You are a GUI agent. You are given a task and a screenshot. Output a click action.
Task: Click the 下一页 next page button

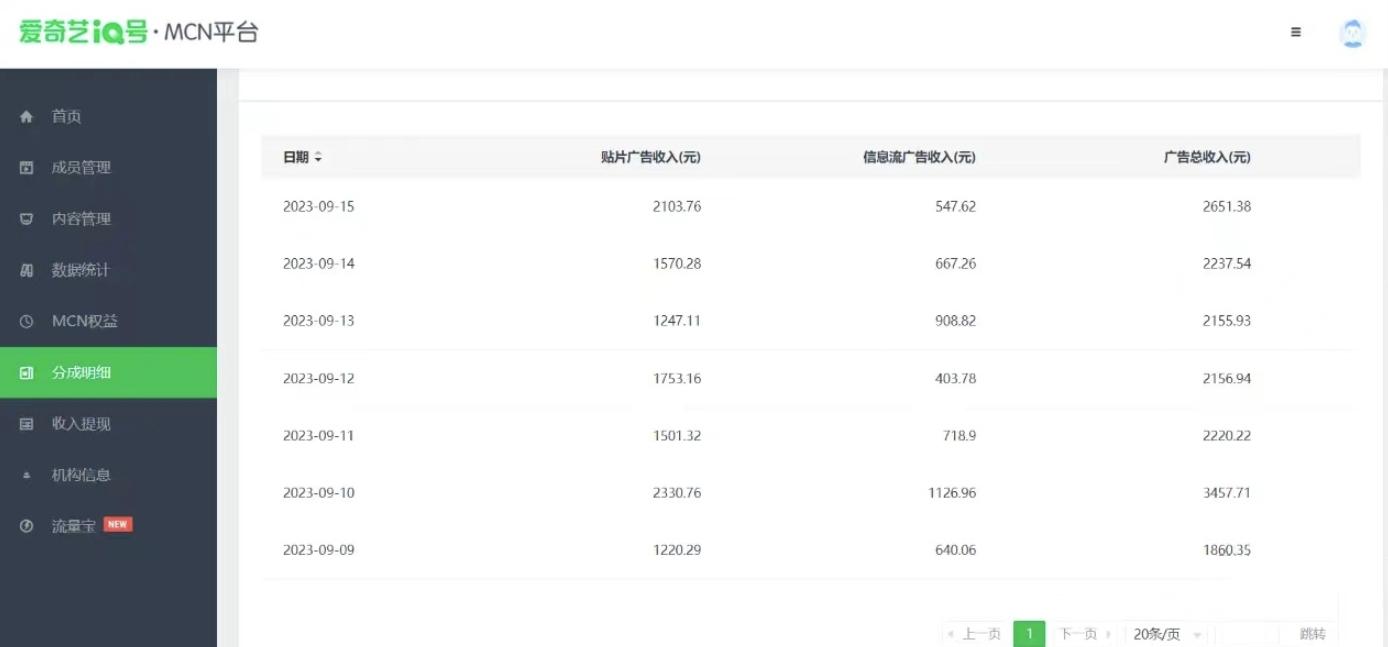[1077, 633]
